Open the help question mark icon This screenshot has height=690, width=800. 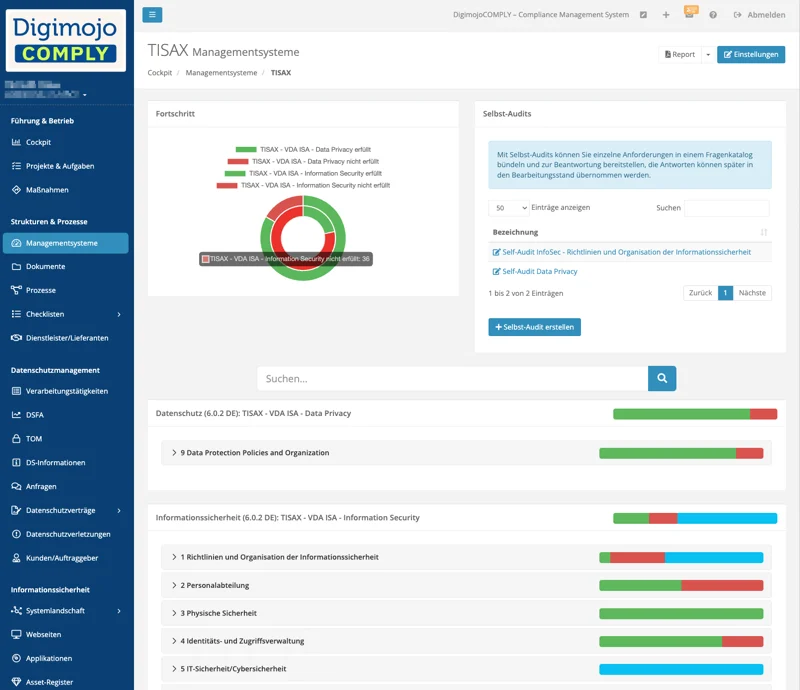pos(713,15)
